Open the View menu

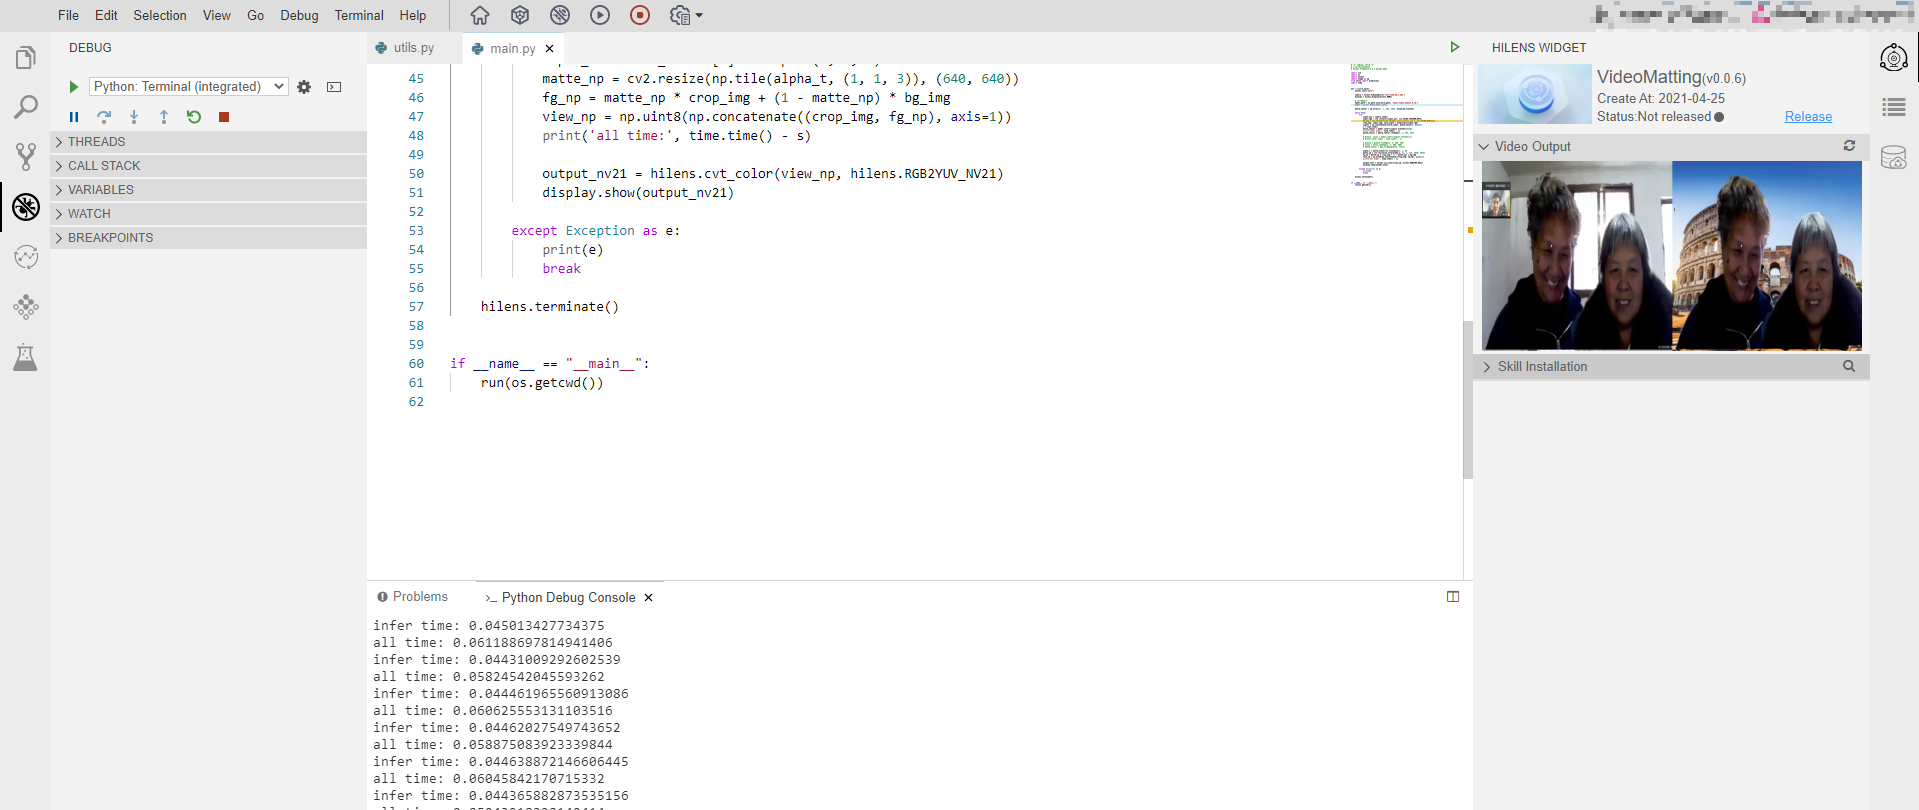[x=217, y=15]
